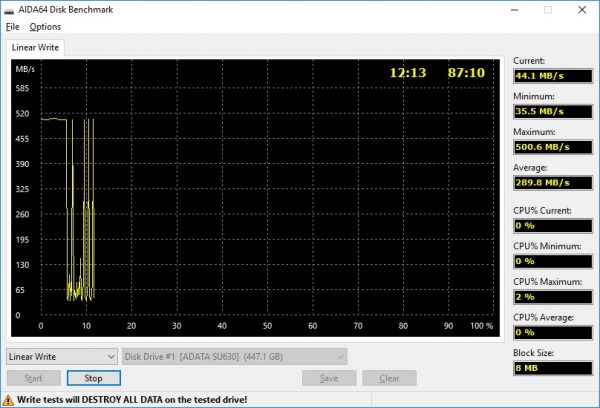Click the Maximum speed value 500.6 MB/s
The image size is (600, 408).
coord(553,147)
